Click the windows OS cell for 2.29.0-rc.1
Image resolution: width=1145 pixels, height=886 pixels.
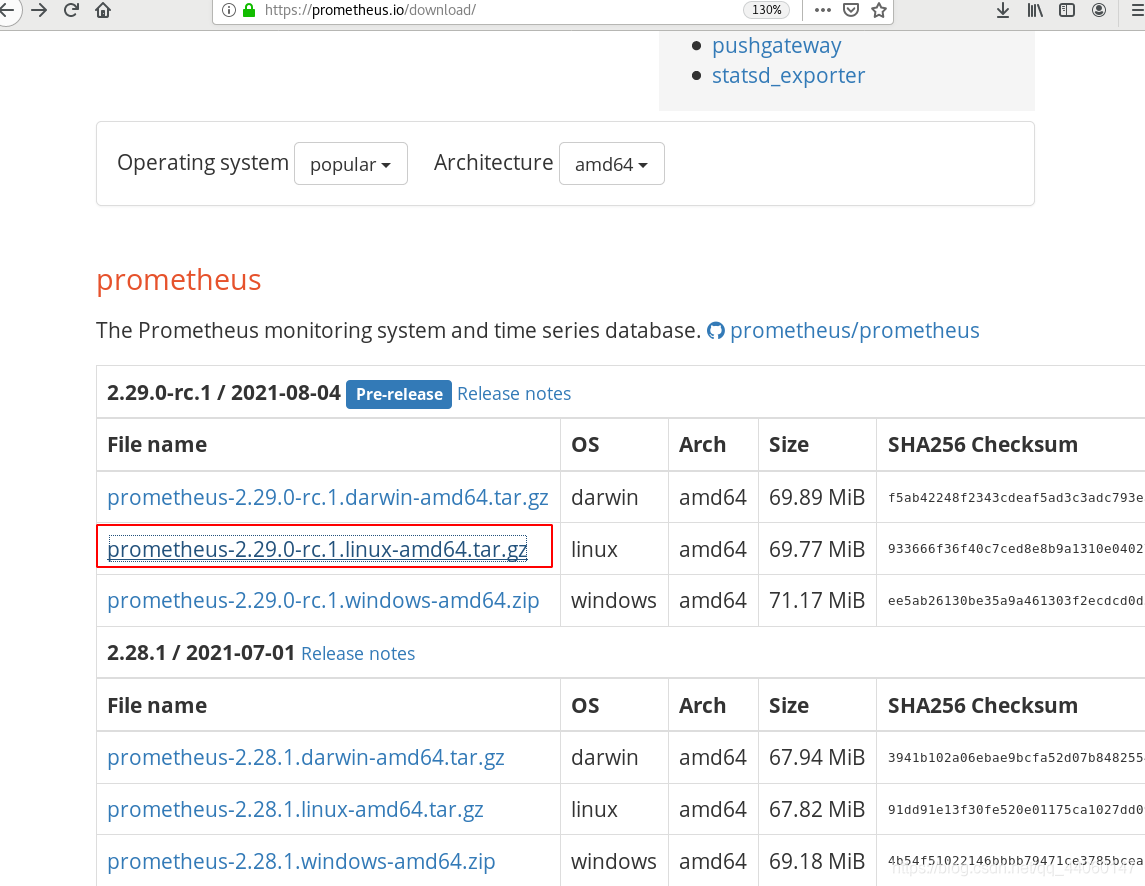tap(613, 600)
